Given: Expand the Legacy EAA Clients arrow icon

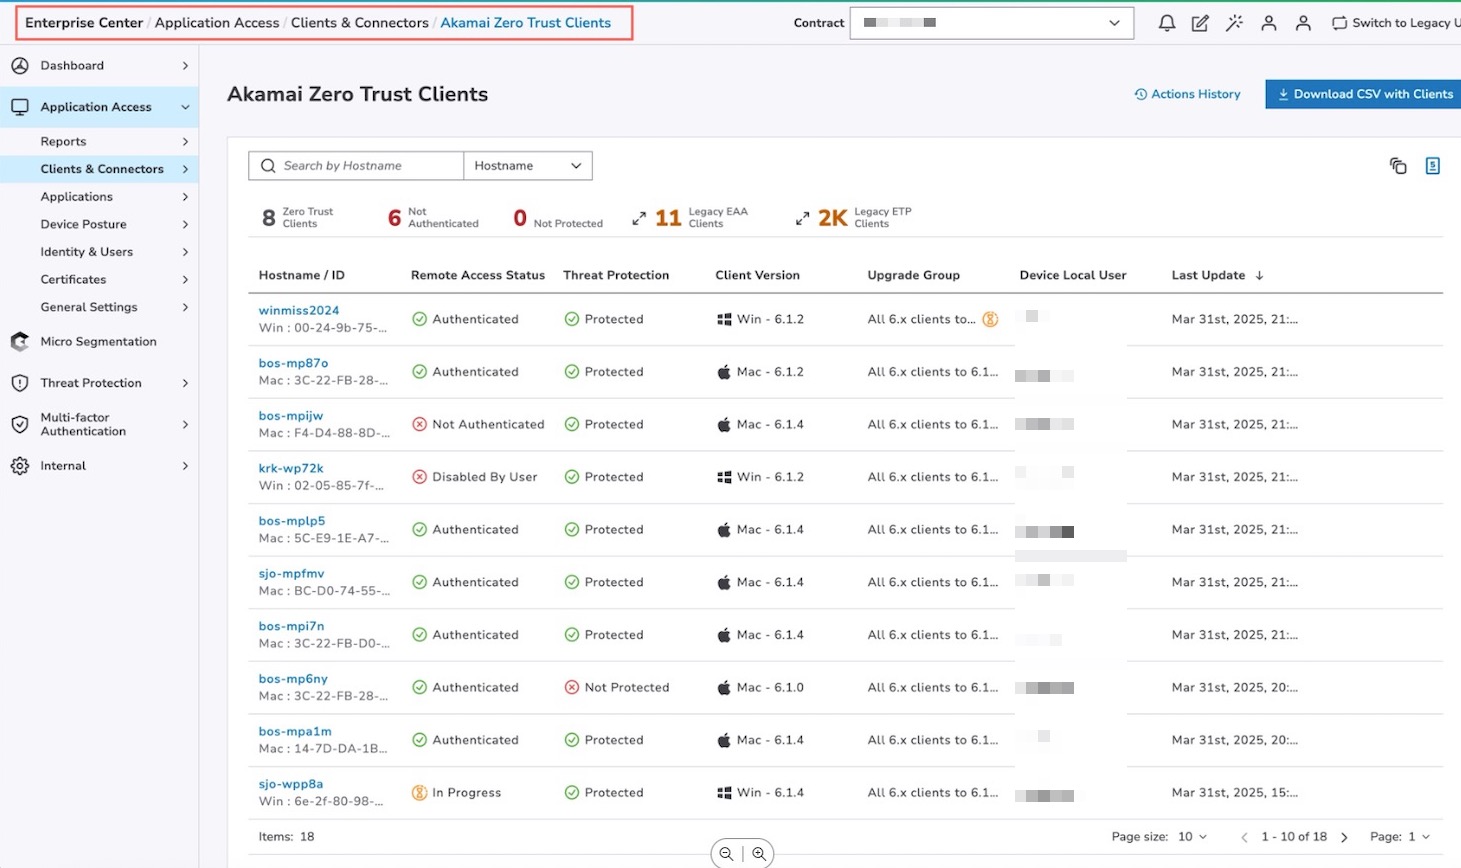Looking at the screenshot, I should (639, 218).
